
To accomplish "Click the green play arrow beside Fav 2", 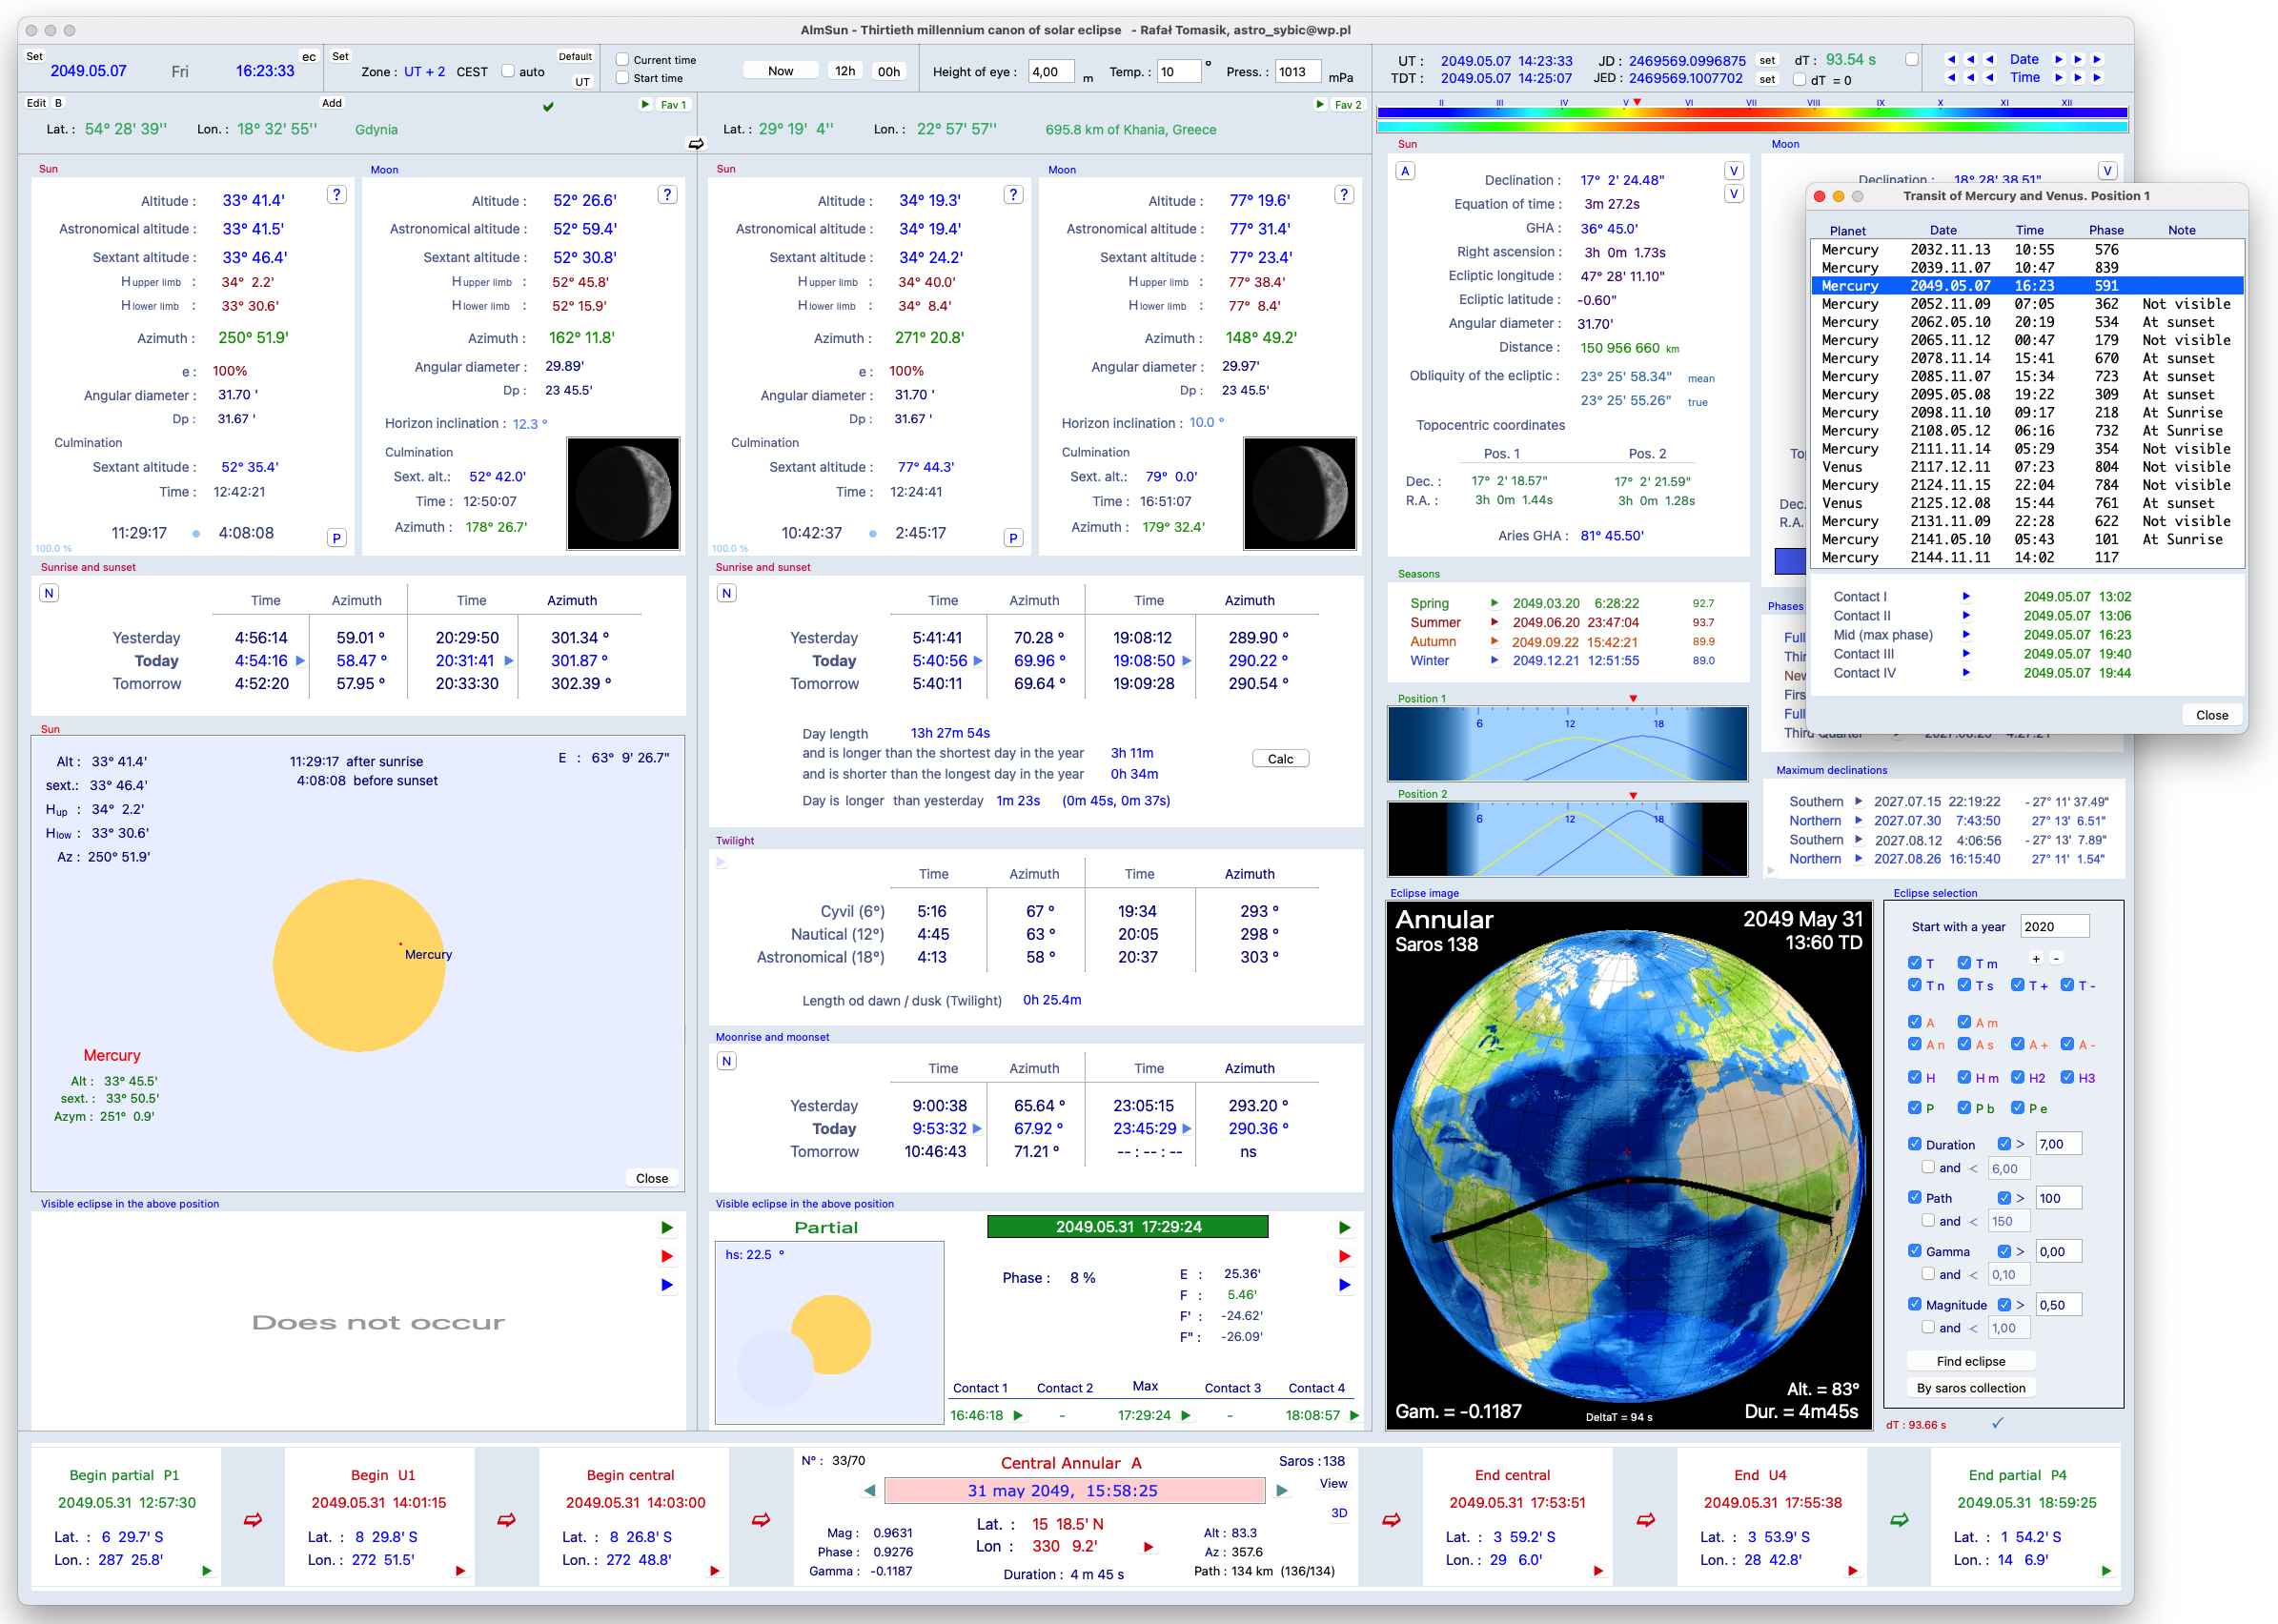I will 1320,104.
